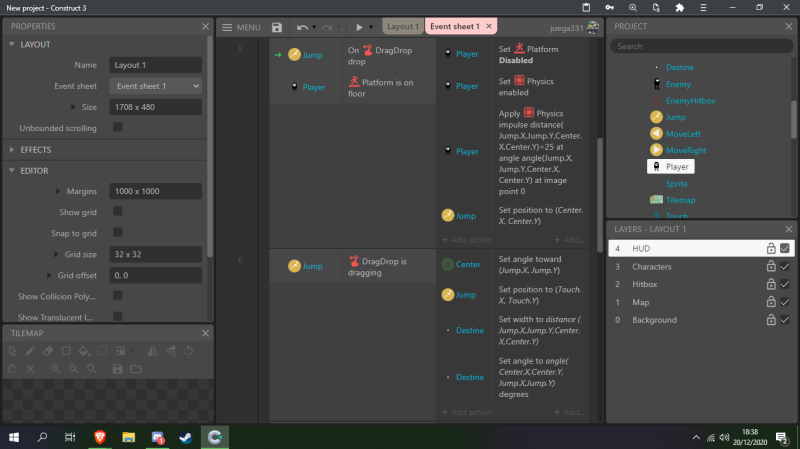Toggle Show Translucent checkbox
Image resolution: width=800 pixels, height=449 pixels.
(x=117, y=316)
